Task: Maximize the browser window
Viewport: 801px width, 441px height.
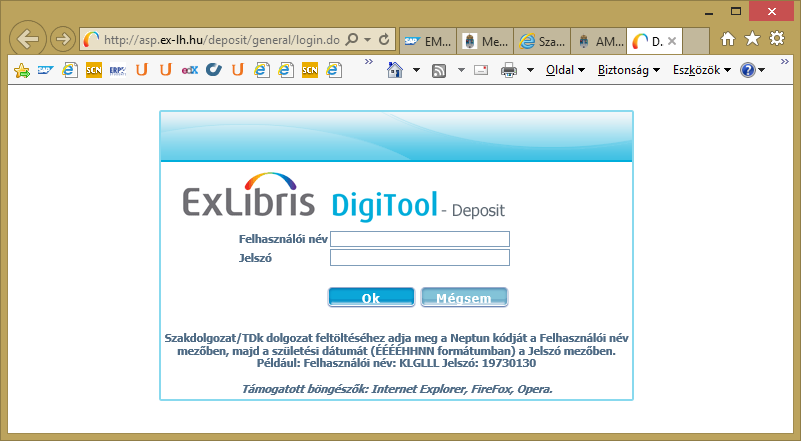Action: (736, 11)
